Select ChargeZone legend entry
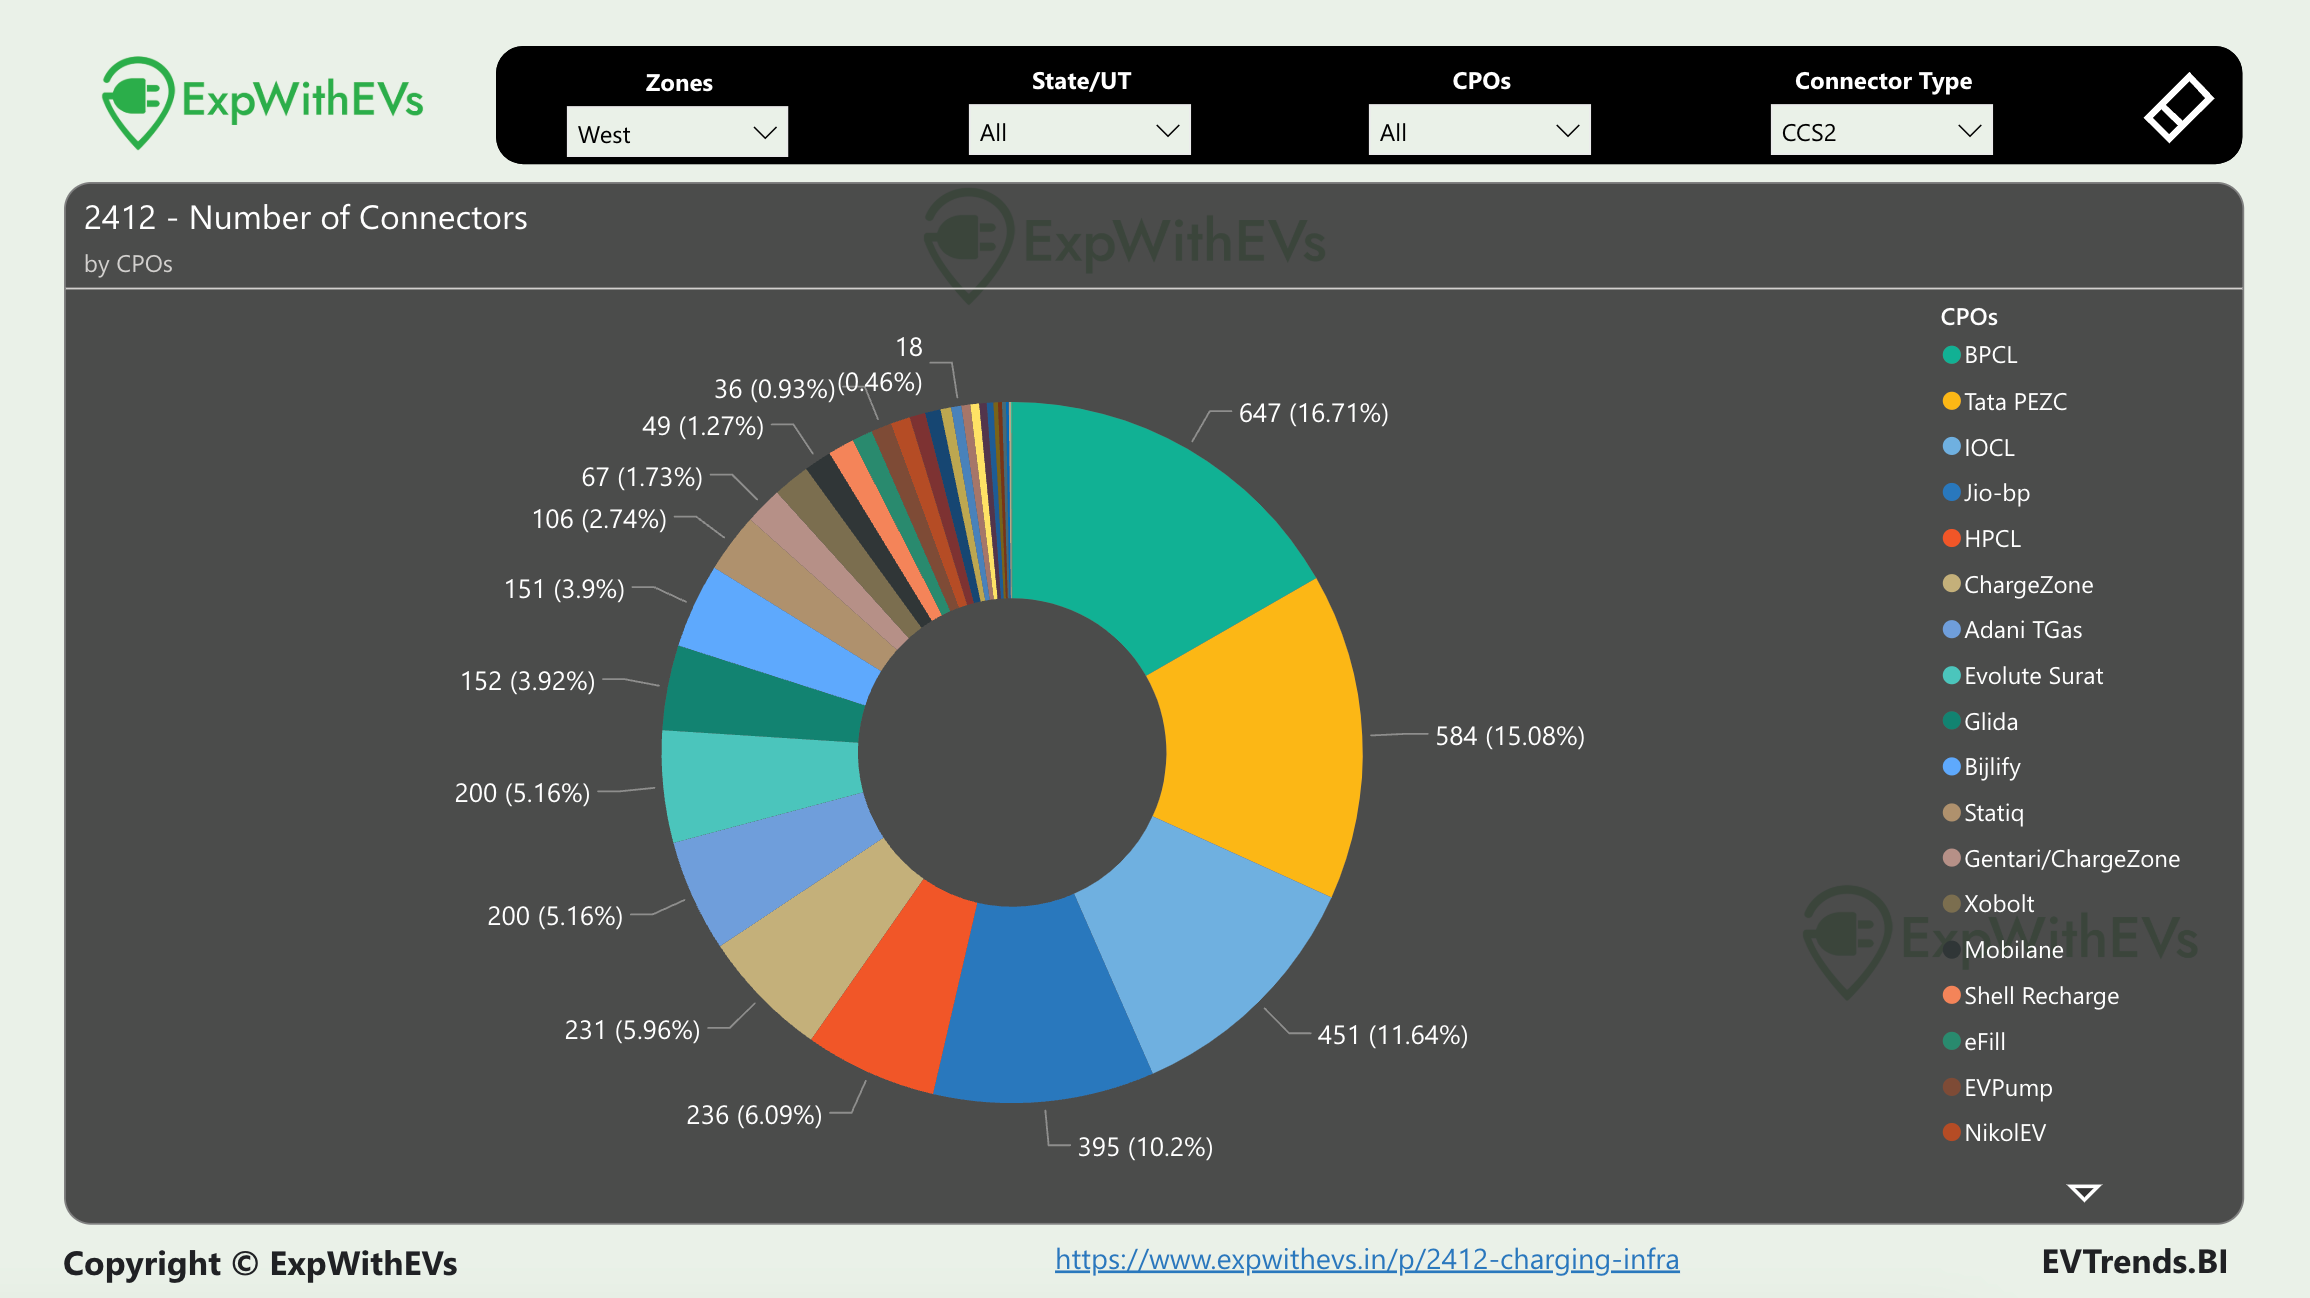Image resolution: width=2310 pixels, height=1298 pixels. tap(2018, 584)
